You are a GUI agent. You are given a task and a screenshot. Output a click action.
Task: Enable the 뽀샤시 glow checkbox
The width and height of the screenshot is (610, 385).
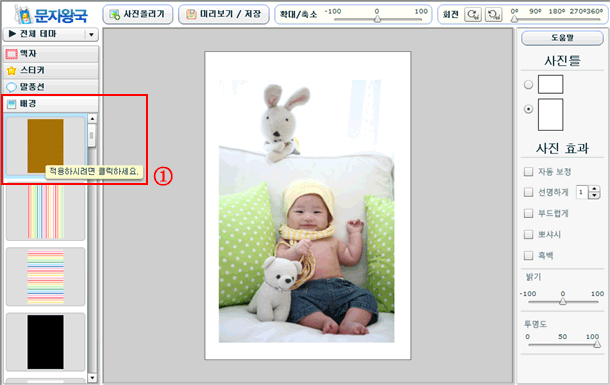click(x=528, y=234)
